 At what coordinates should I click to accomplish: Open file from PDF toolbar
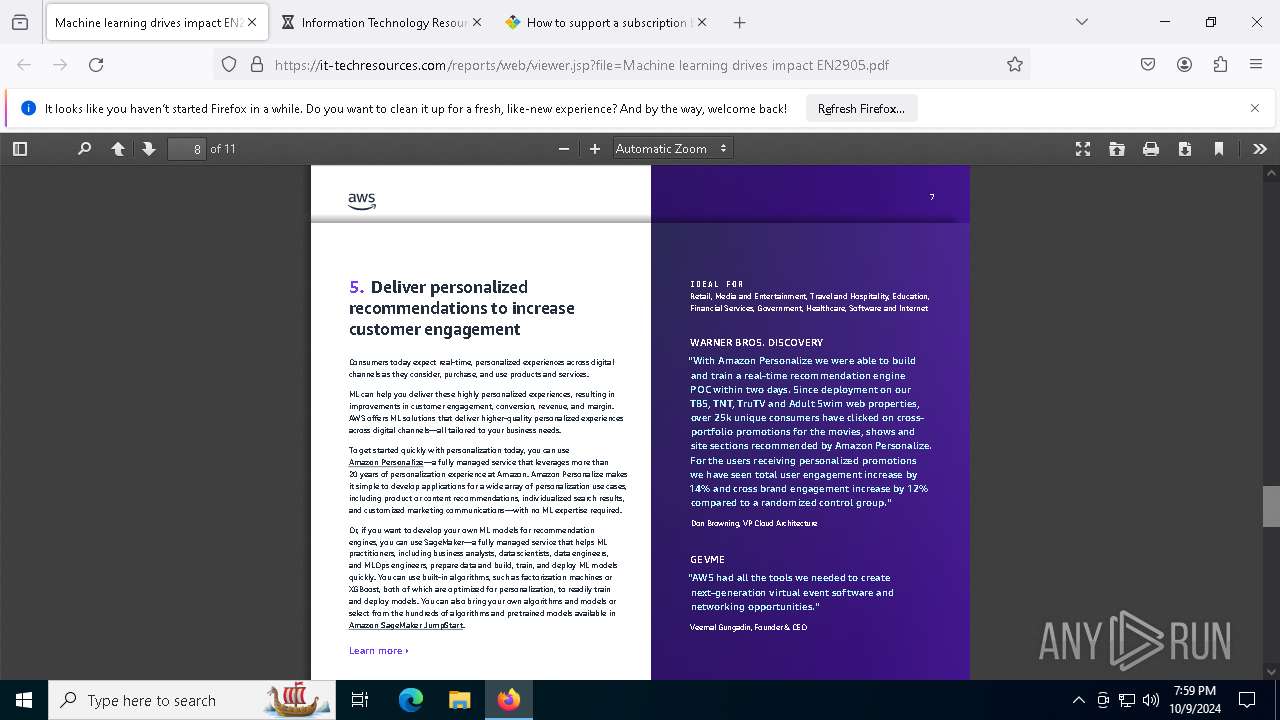[1117, 149]
